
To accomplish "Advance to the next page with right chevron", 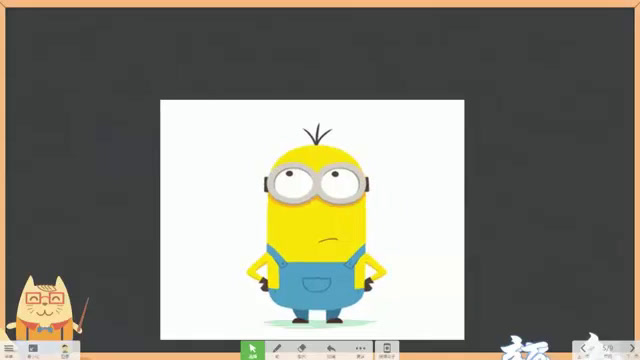I will (632, 348).
